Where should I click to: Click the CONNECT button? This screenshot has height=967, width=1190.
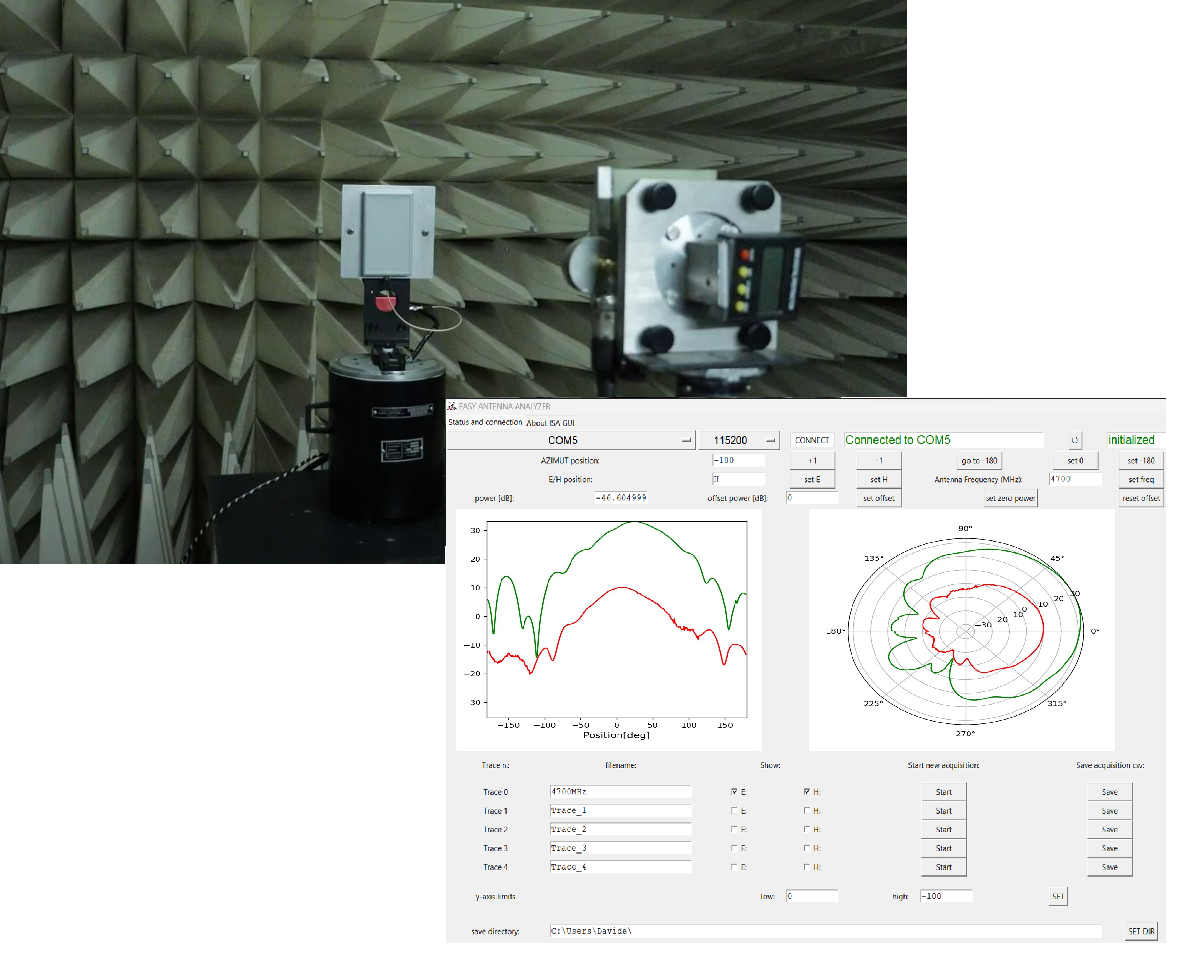812,440
